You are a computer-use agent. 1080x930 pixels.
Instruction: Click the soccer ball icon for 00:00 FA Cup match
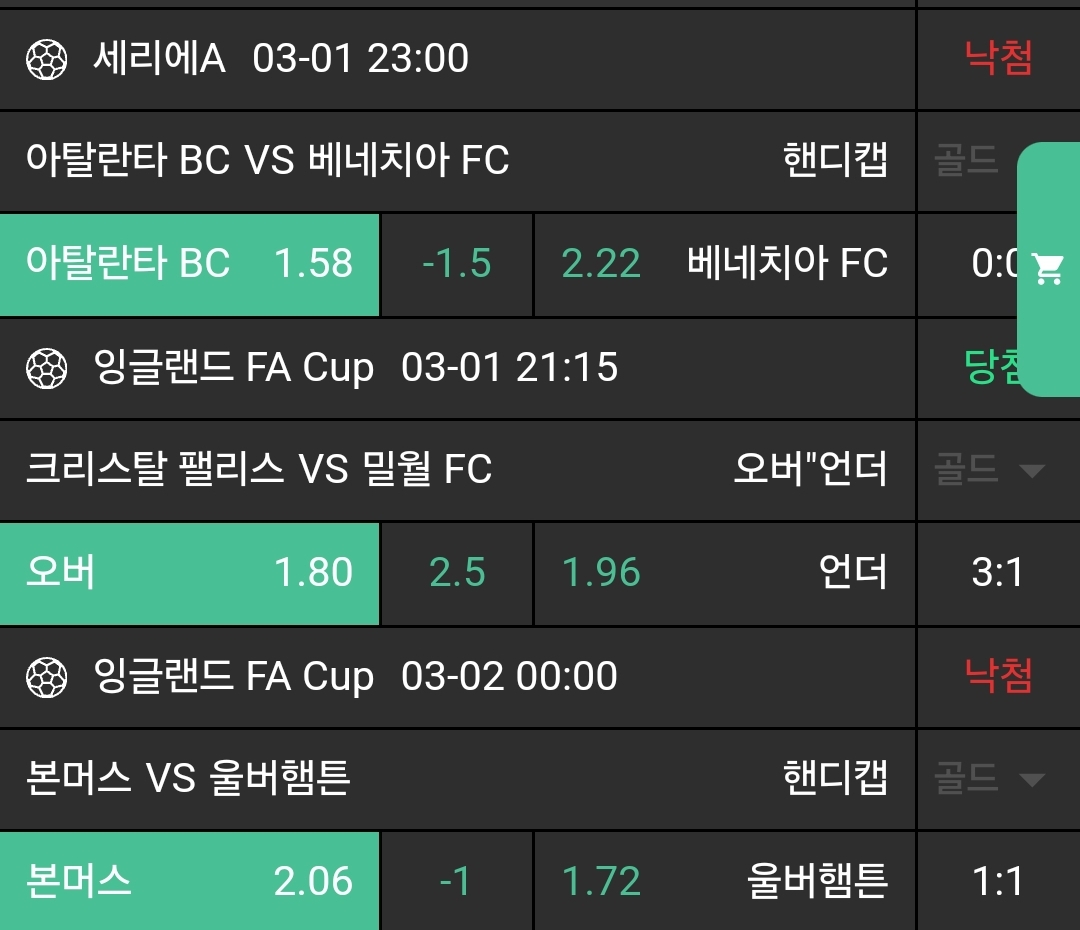(46, 678)
